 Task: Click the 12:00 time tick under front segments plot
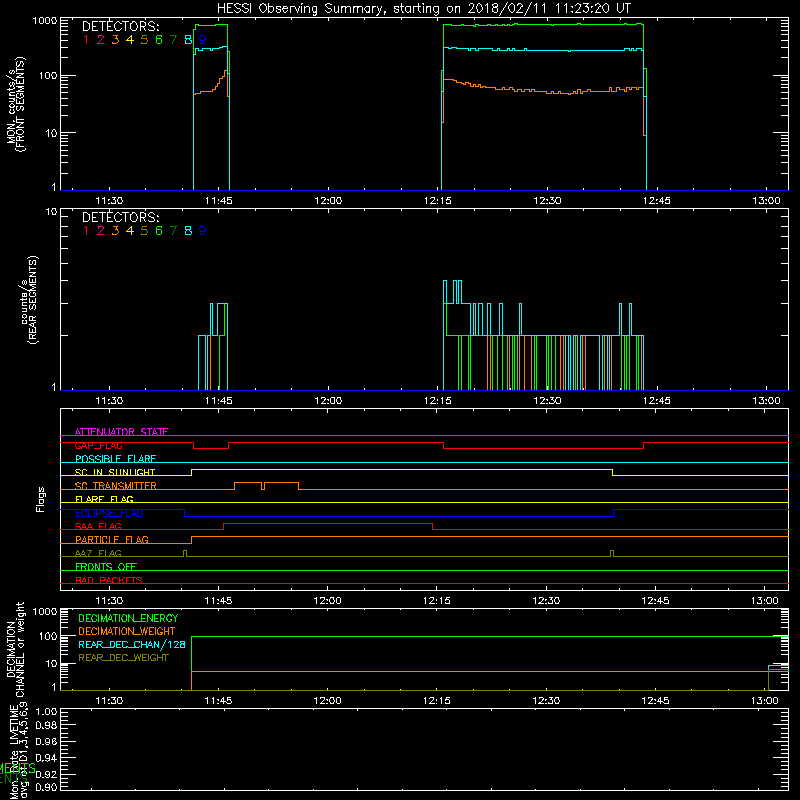point(328,201)
